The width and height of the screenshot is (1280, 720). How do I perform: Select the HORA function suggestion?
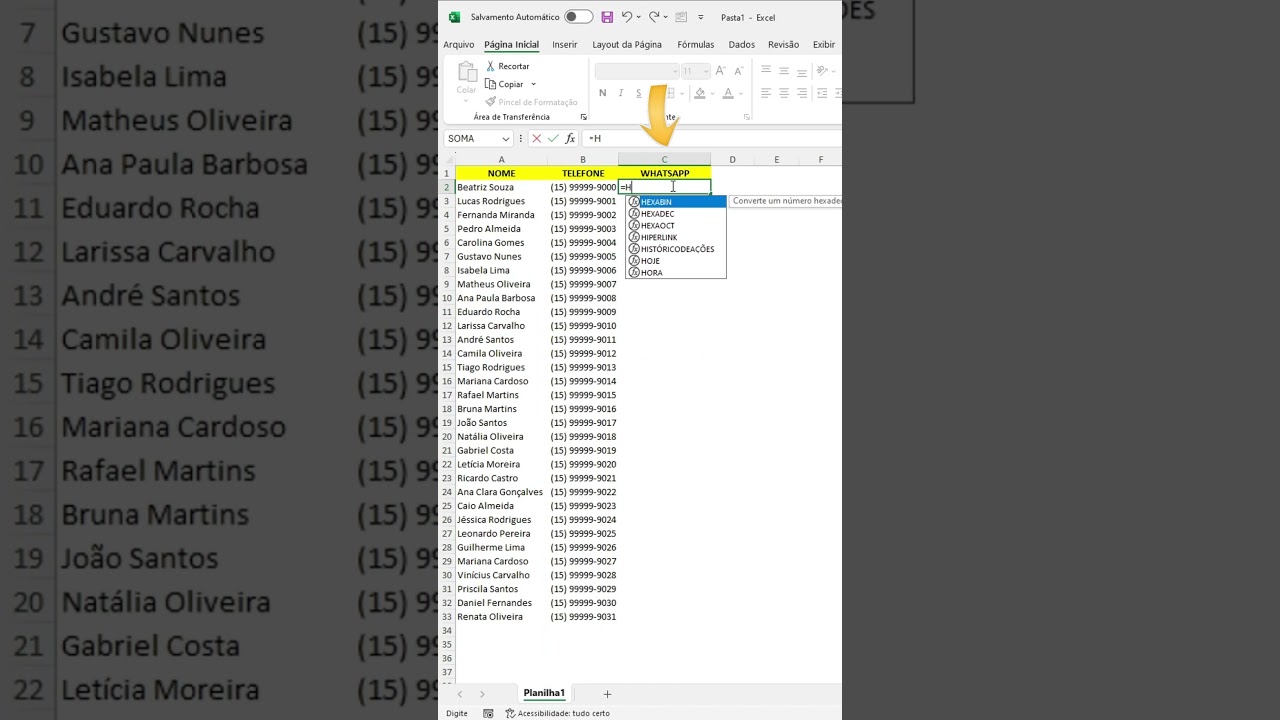click(x=676, y=273)
